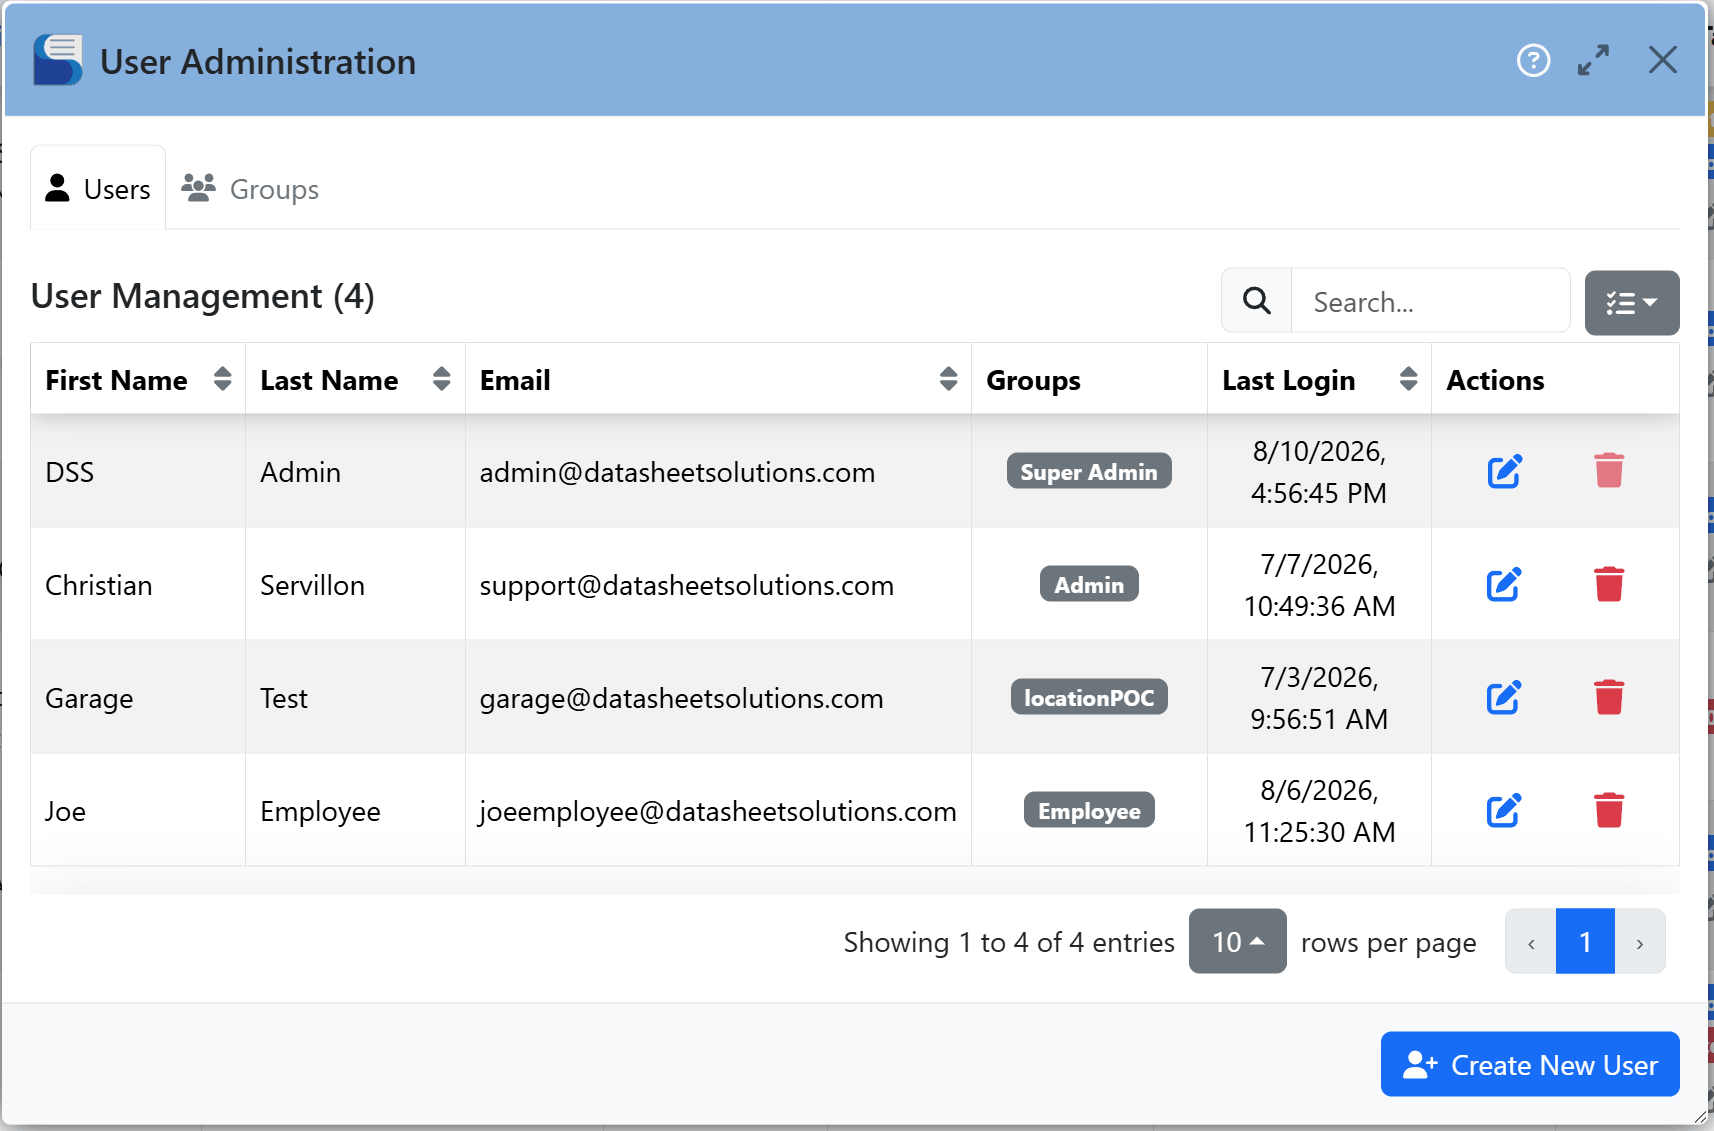Edit the Christian Servillon user

click(1504, 584)
